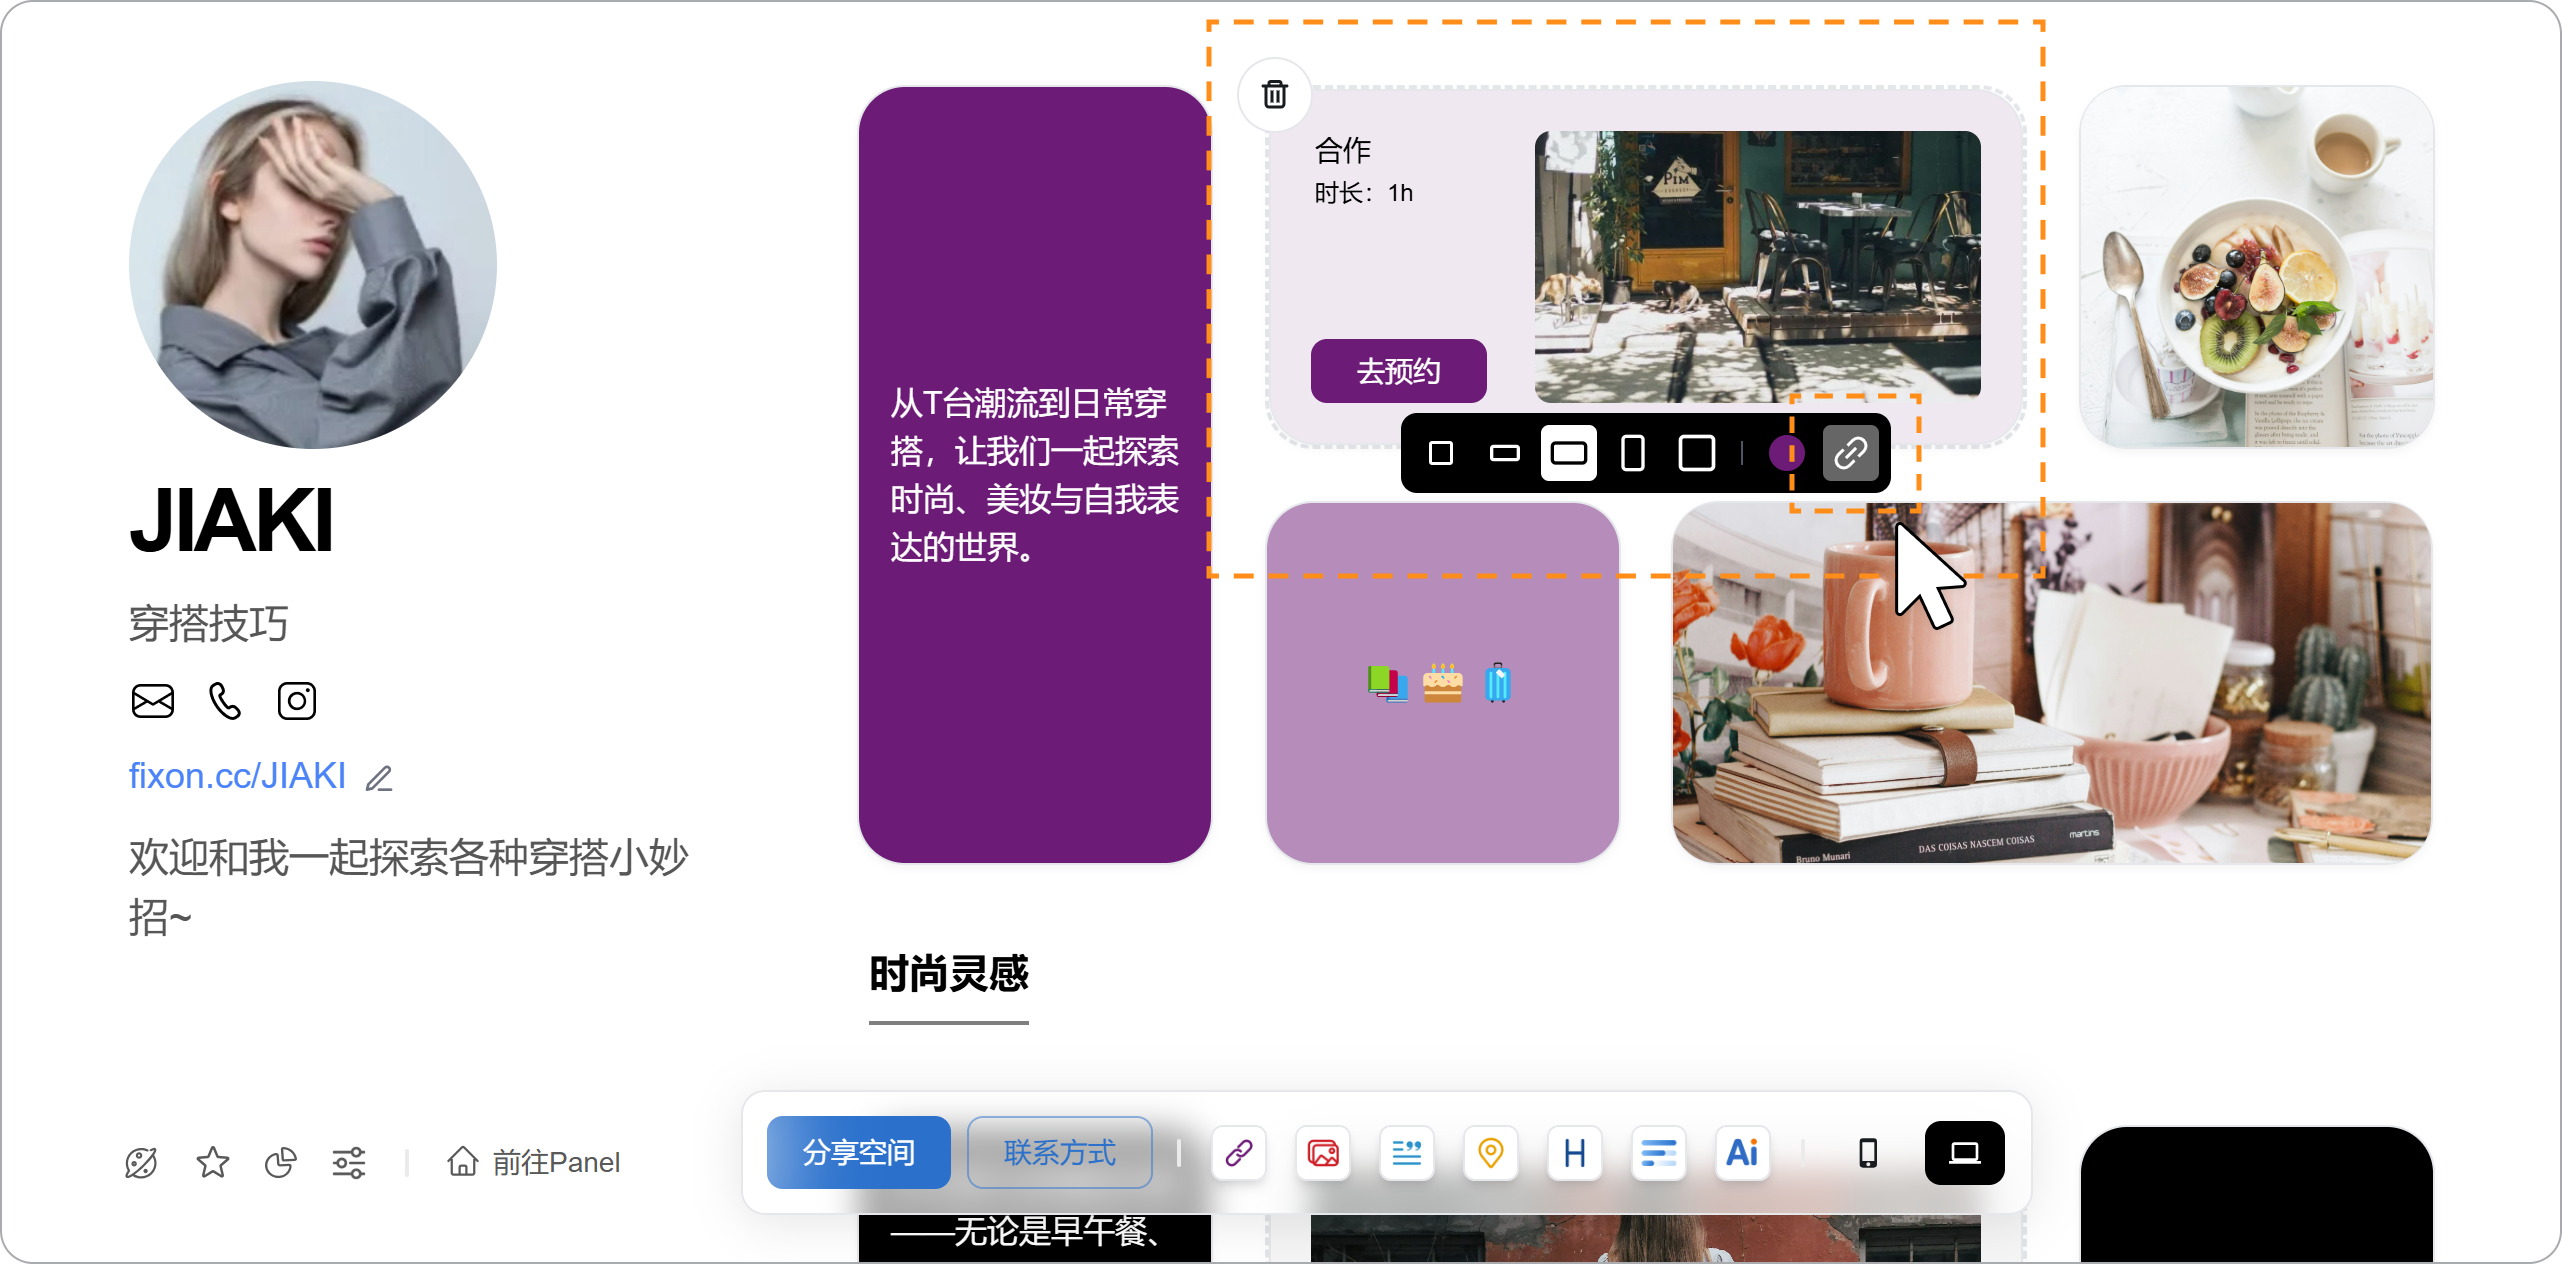Add a map location block
The width and height of the screenshot is (2562, 1264).
tap(1491, 1153)
